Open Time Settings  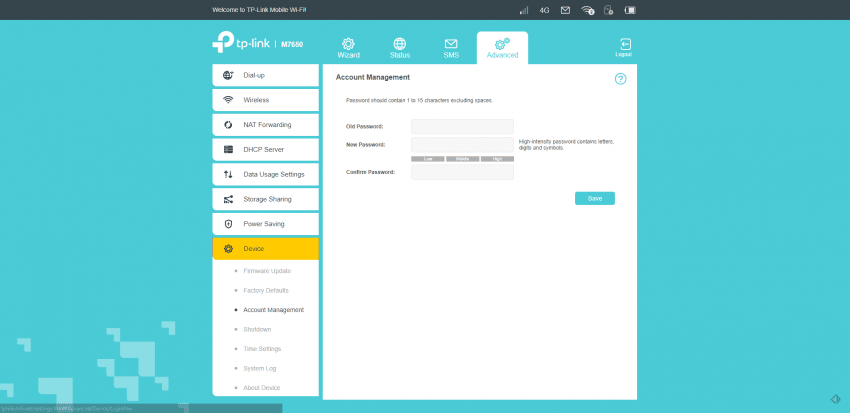click(262, 349)
